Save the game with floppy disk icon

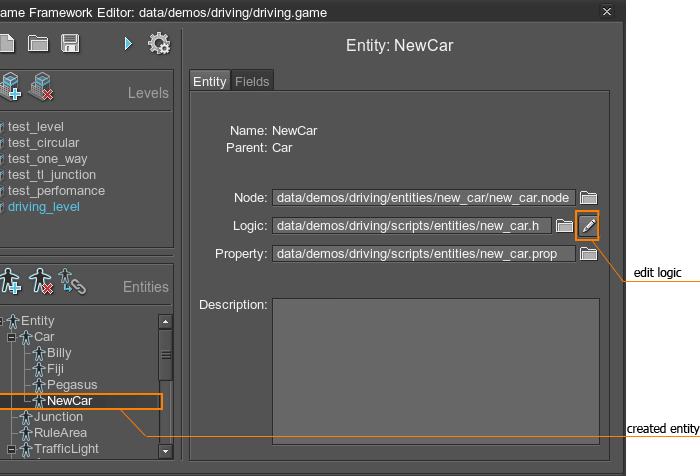[70, 43]
